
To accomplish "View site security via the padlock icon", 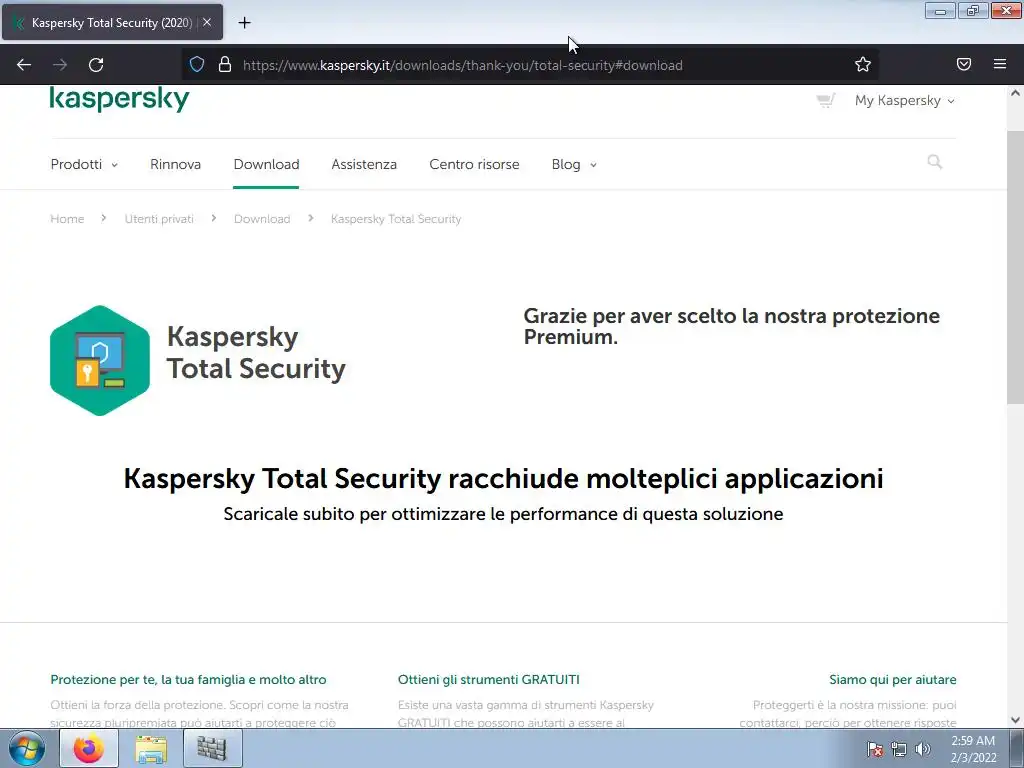I will tap(225, 65).
